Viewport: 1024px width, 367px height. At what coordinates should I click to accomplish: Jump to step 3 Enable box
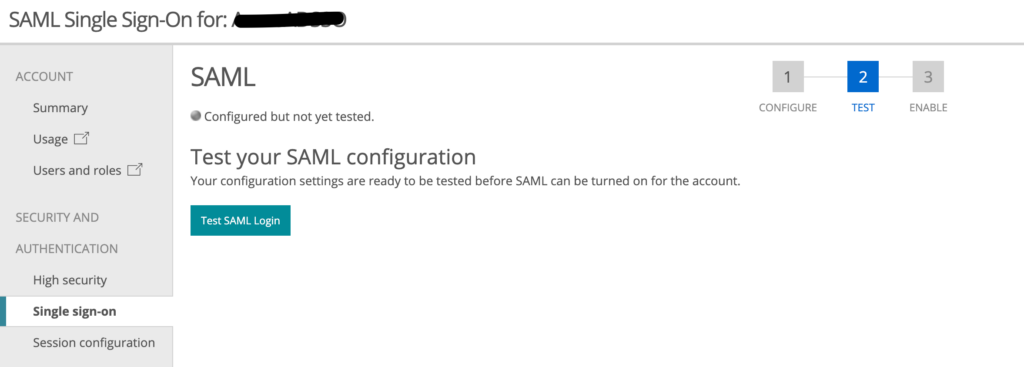[928, 77]
